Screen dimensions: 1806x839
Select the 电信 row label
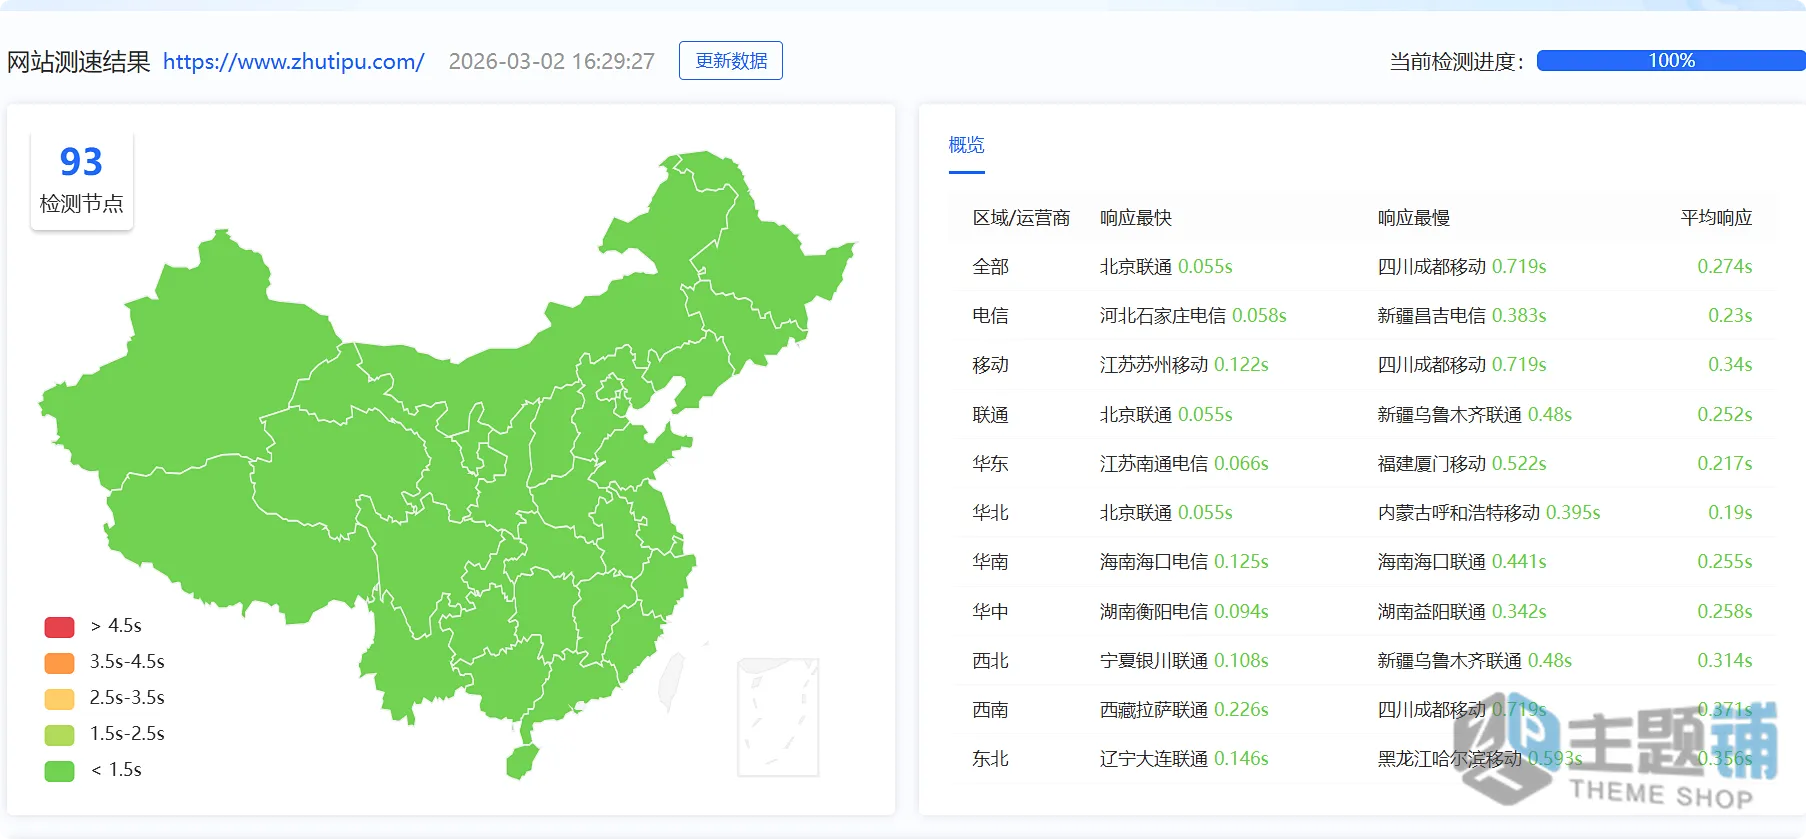tap(990, 315)
